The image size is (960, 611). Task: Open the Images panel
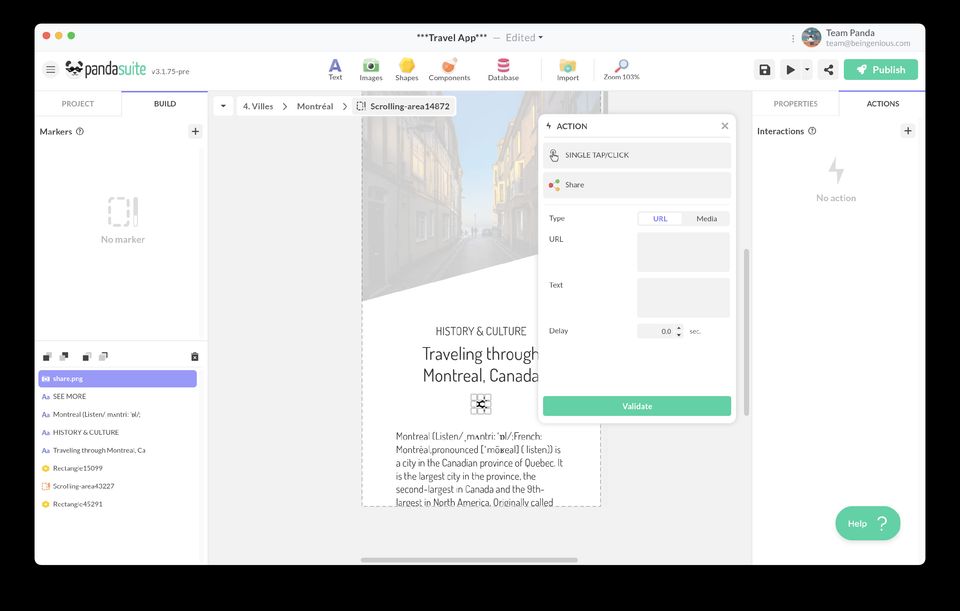pyautogui.click(x=371, y=68)
